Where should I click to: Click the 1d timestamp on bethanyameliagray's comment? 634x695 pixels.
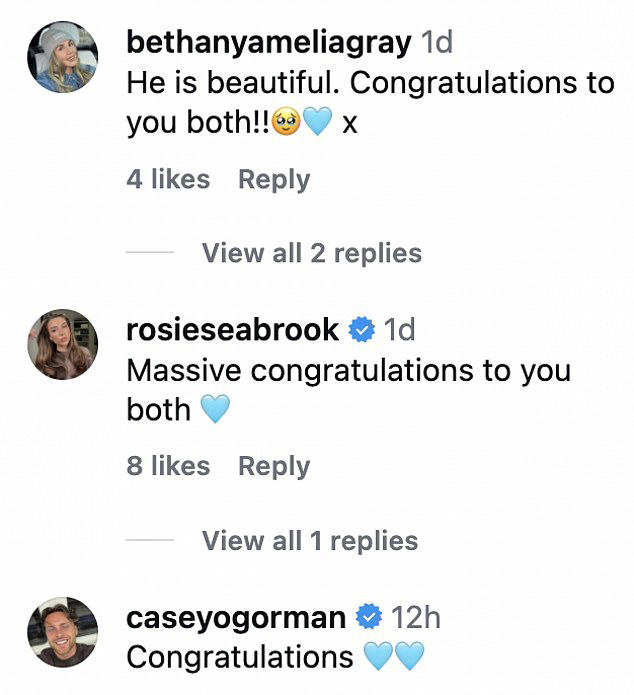436,42
